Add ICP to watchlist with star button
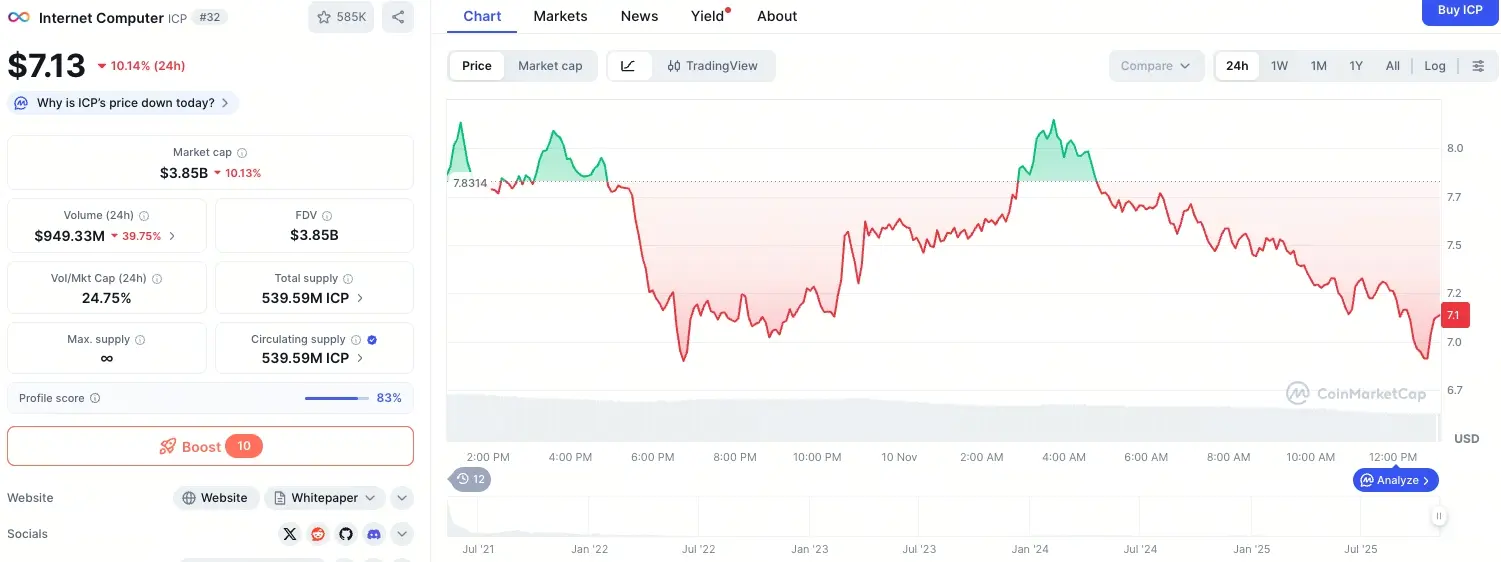This screenshot has width=1501, height=562. pyautogui.click(x=341, y=17)
